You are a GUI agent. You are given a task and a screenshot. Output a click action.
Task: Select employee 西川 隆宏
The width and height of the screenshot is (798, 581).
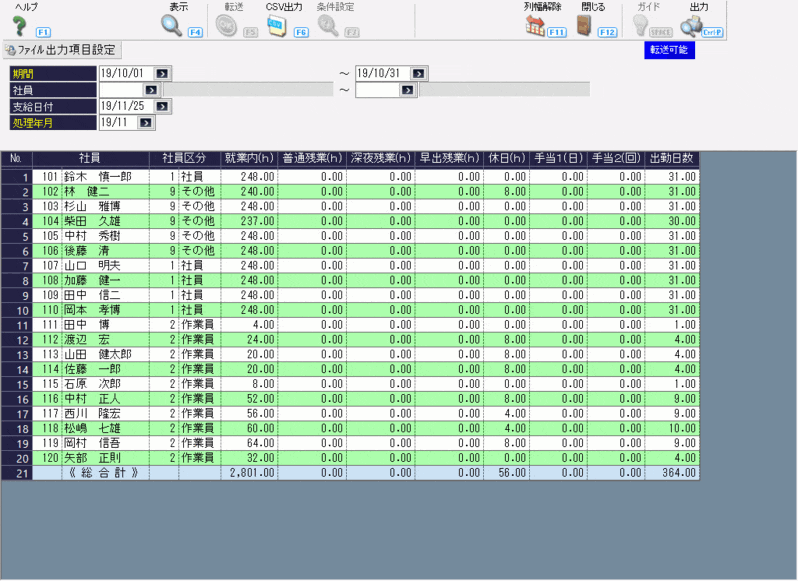click(92, 413)
